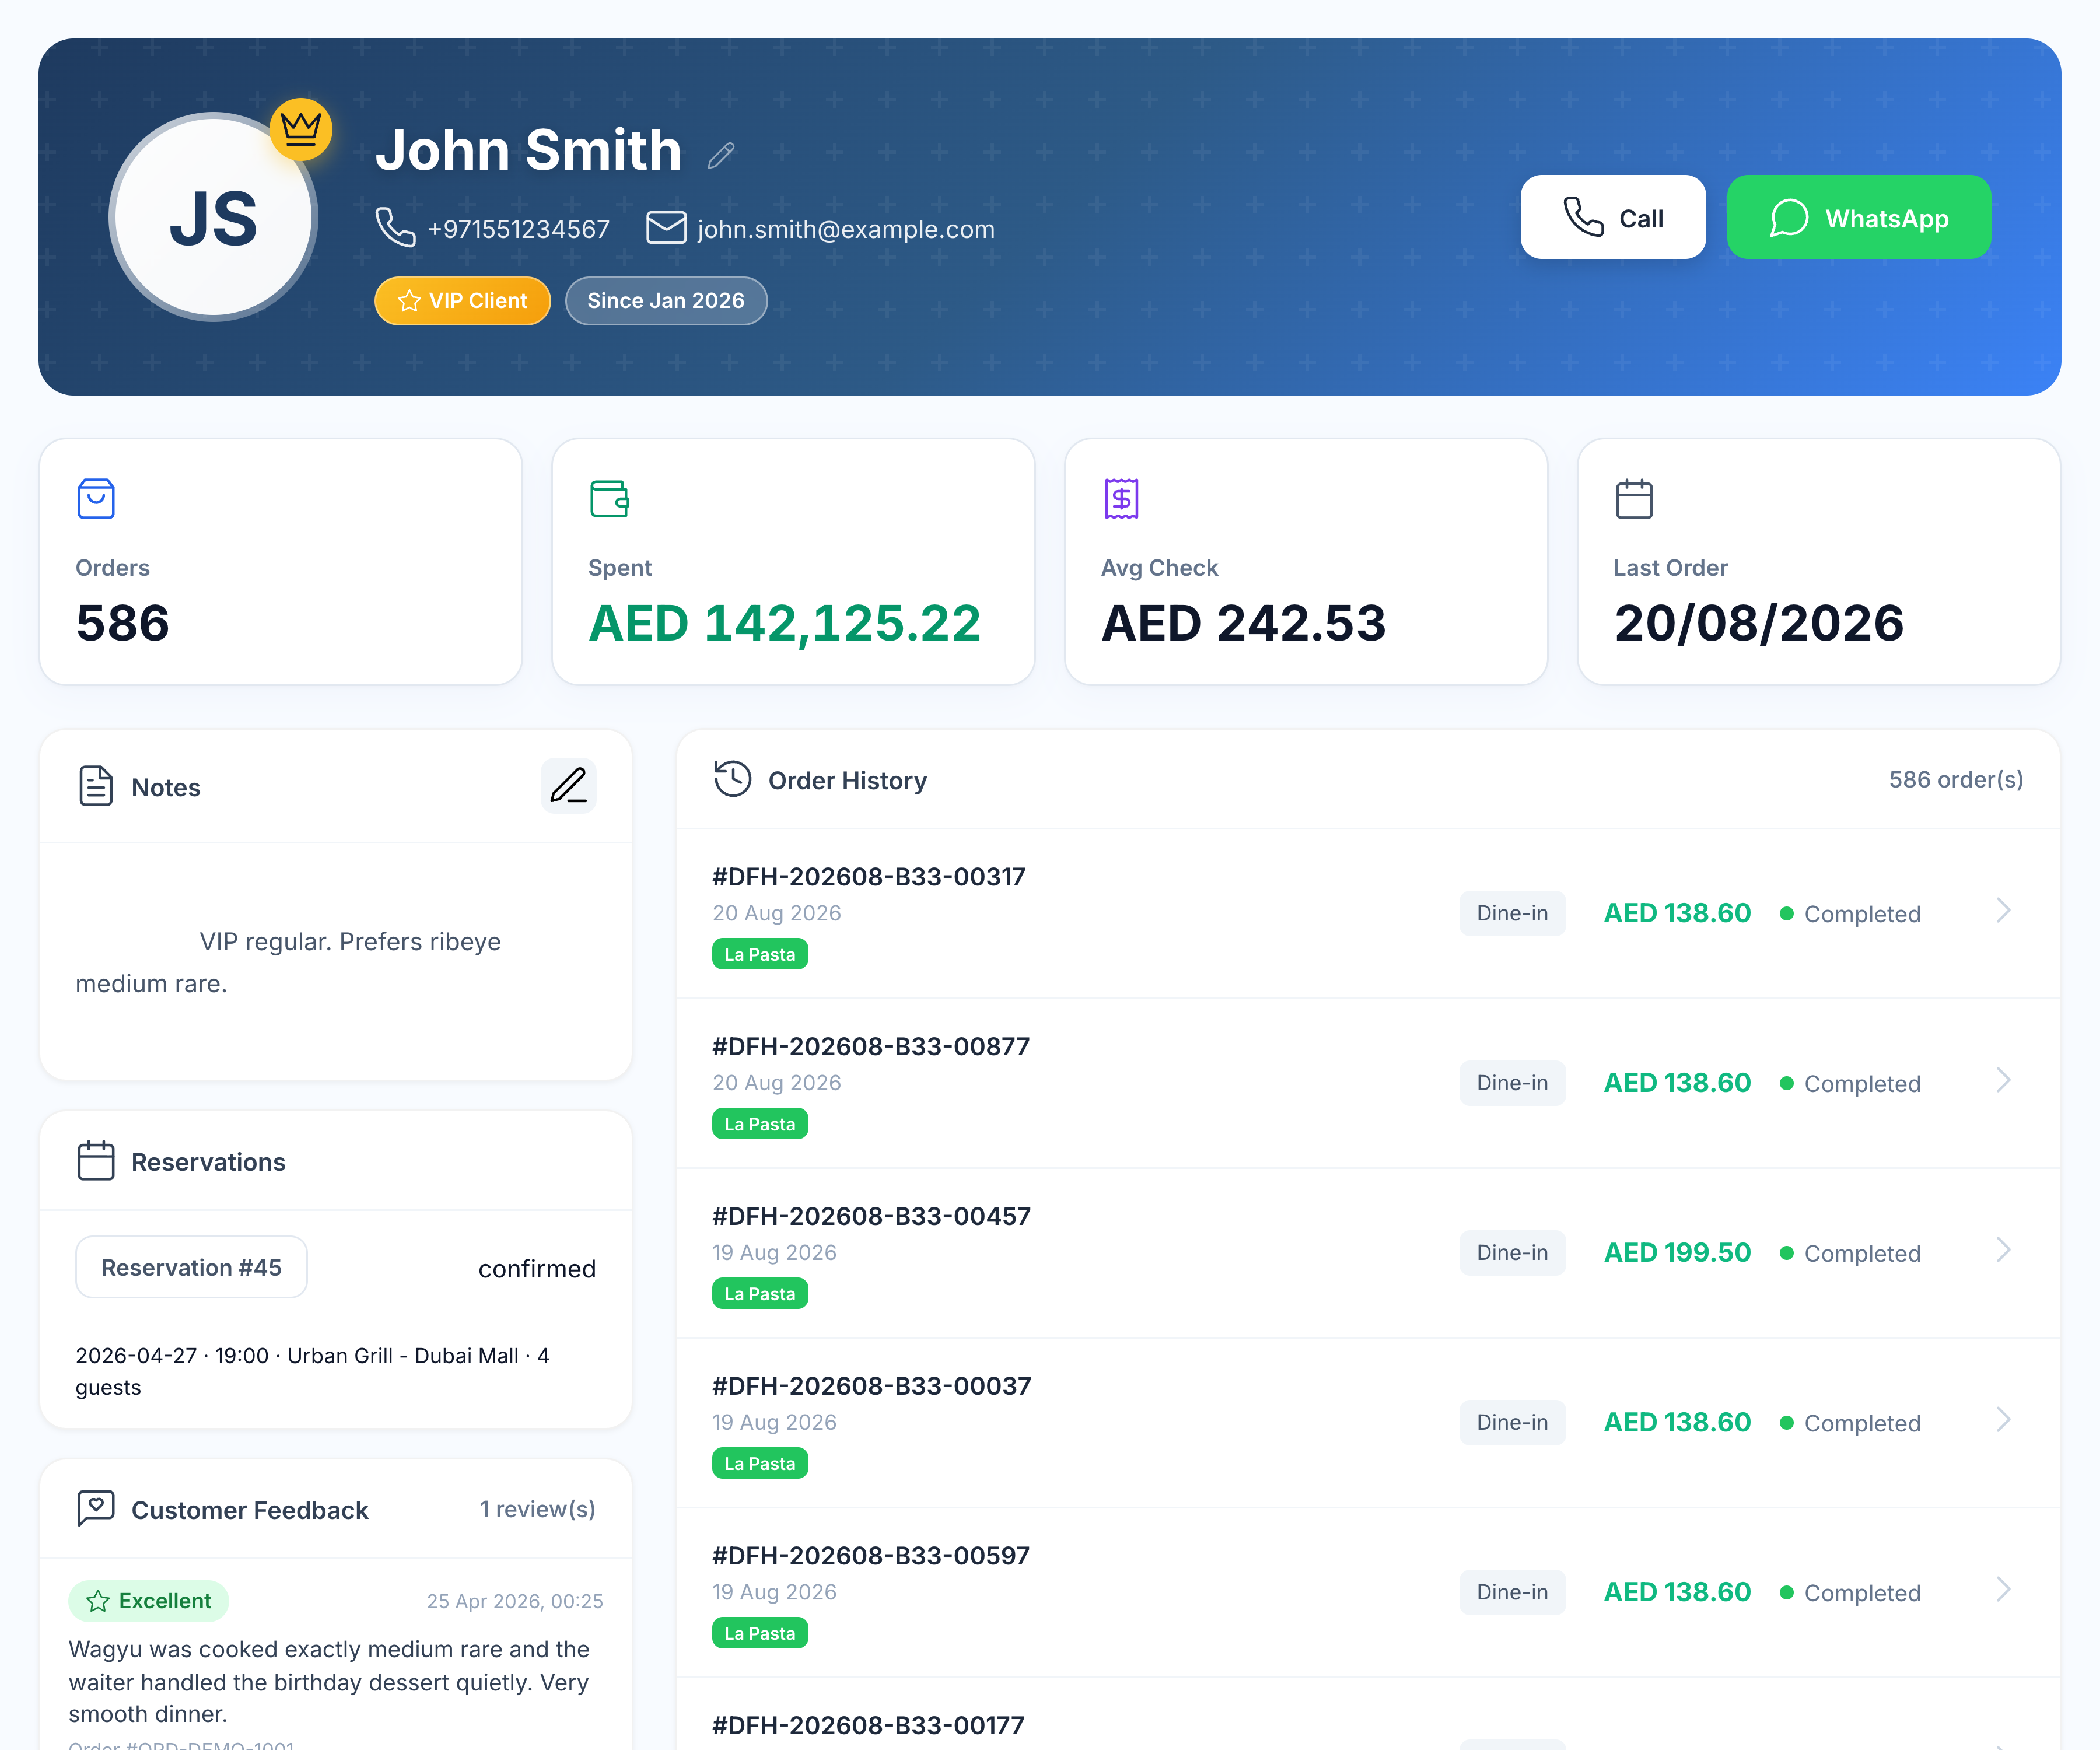Click the gold crown VIP badge on avatar
The image size is (2100, 1750).
301,129
